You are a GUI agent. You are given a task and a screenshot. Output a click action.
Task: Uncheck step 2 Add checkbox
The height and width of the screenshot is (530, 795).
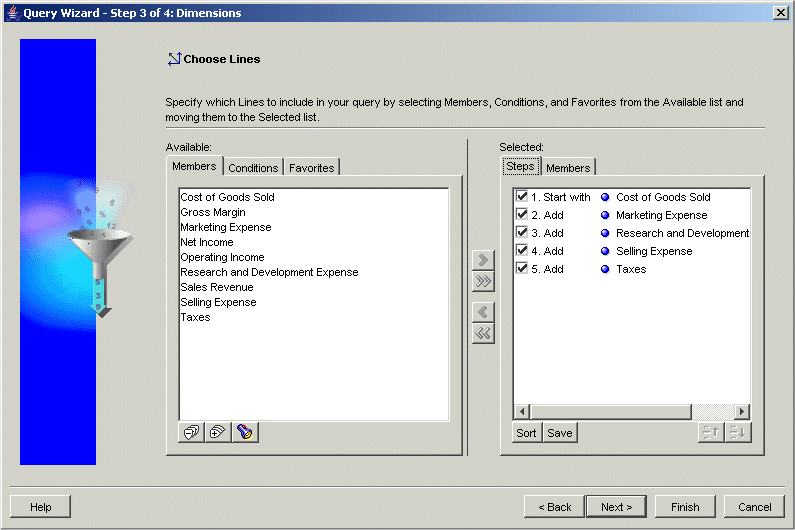click(x=522, y=214)
